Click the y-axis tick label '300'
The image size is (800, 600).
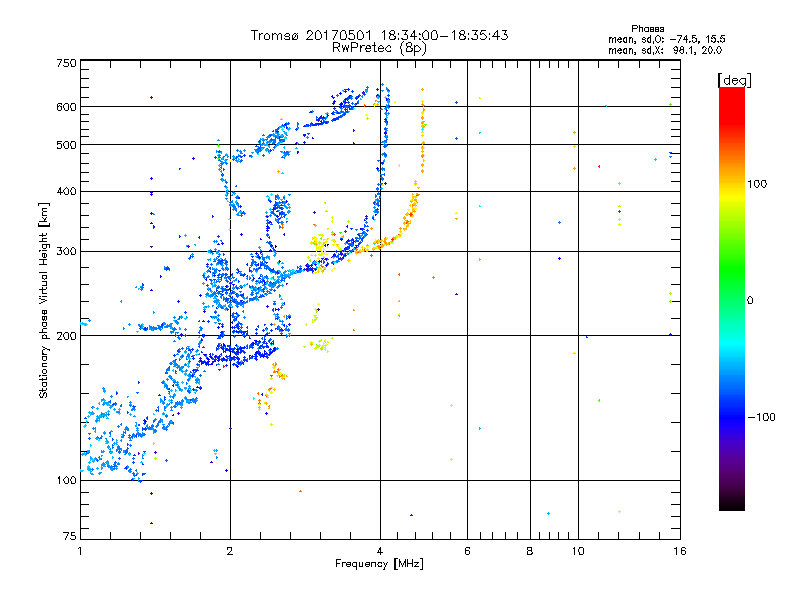66,252
